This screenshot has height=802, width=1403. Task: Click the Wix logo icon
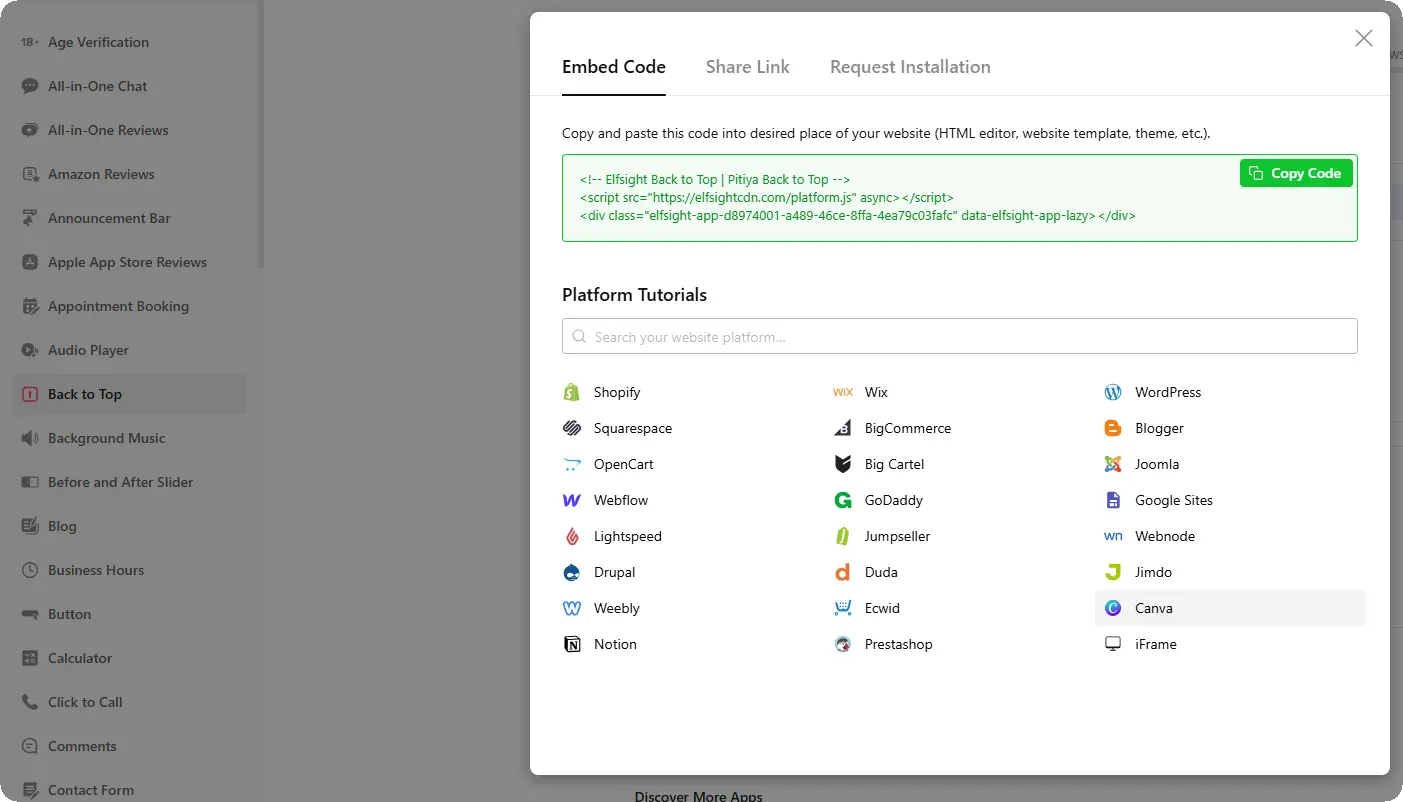(843, 392)
